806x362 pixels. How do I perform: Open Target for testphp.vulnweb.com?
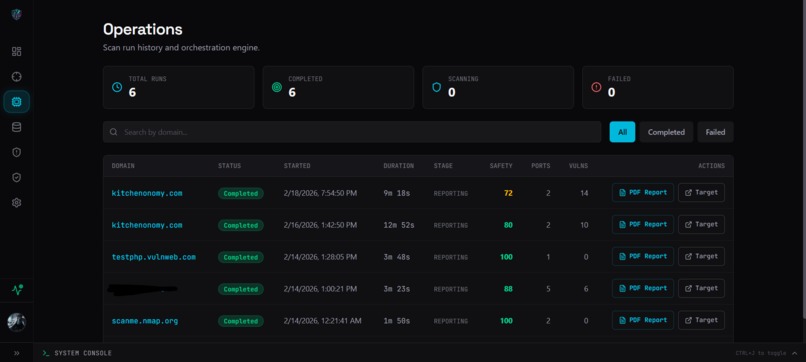click(x=701, y=257)
